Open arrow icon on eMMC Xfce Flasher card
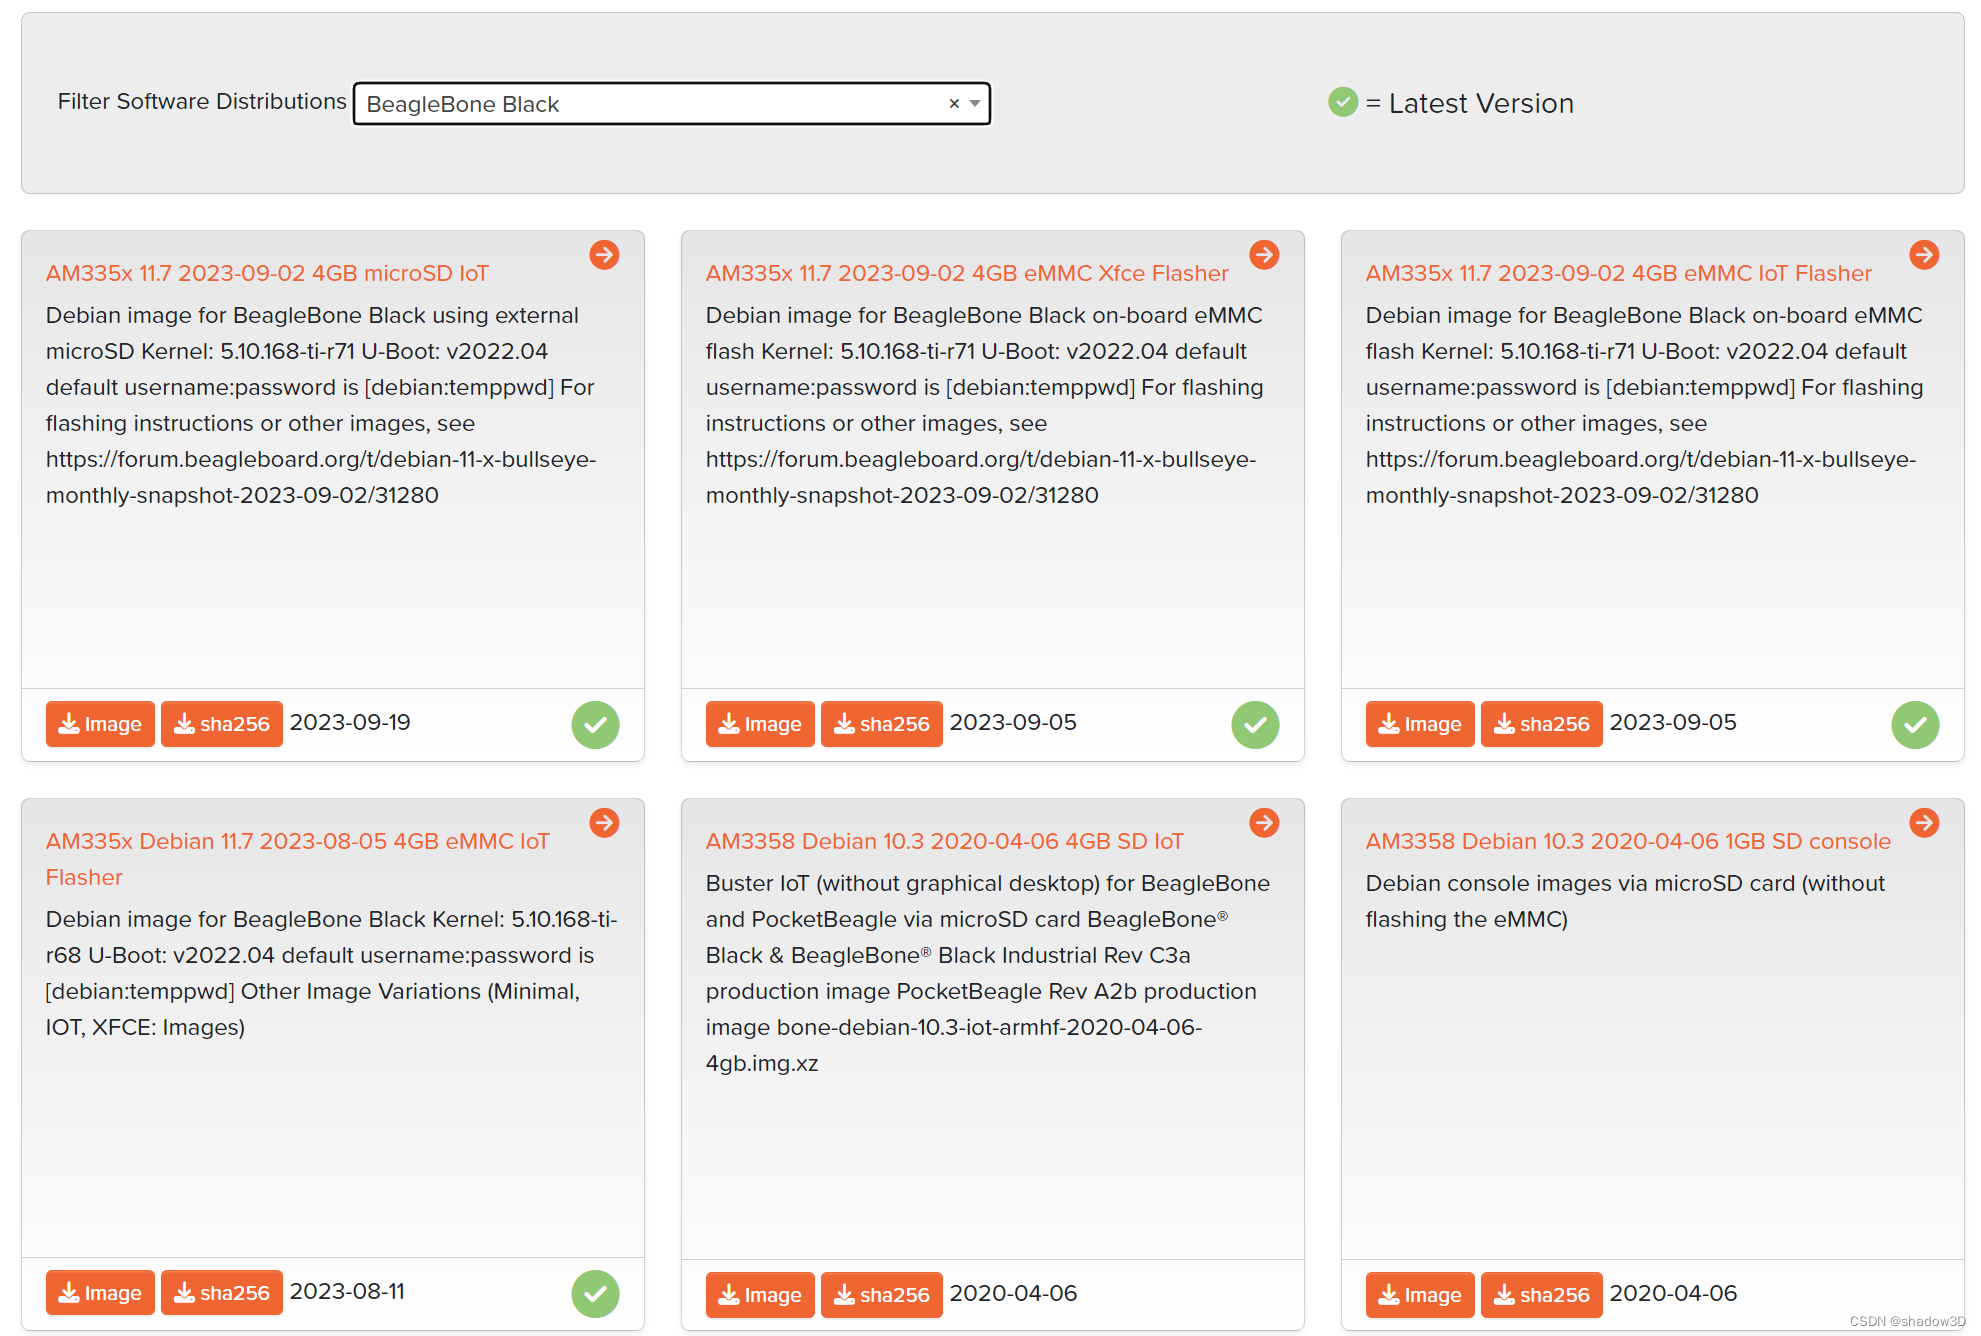 [x=1264, y=255]
